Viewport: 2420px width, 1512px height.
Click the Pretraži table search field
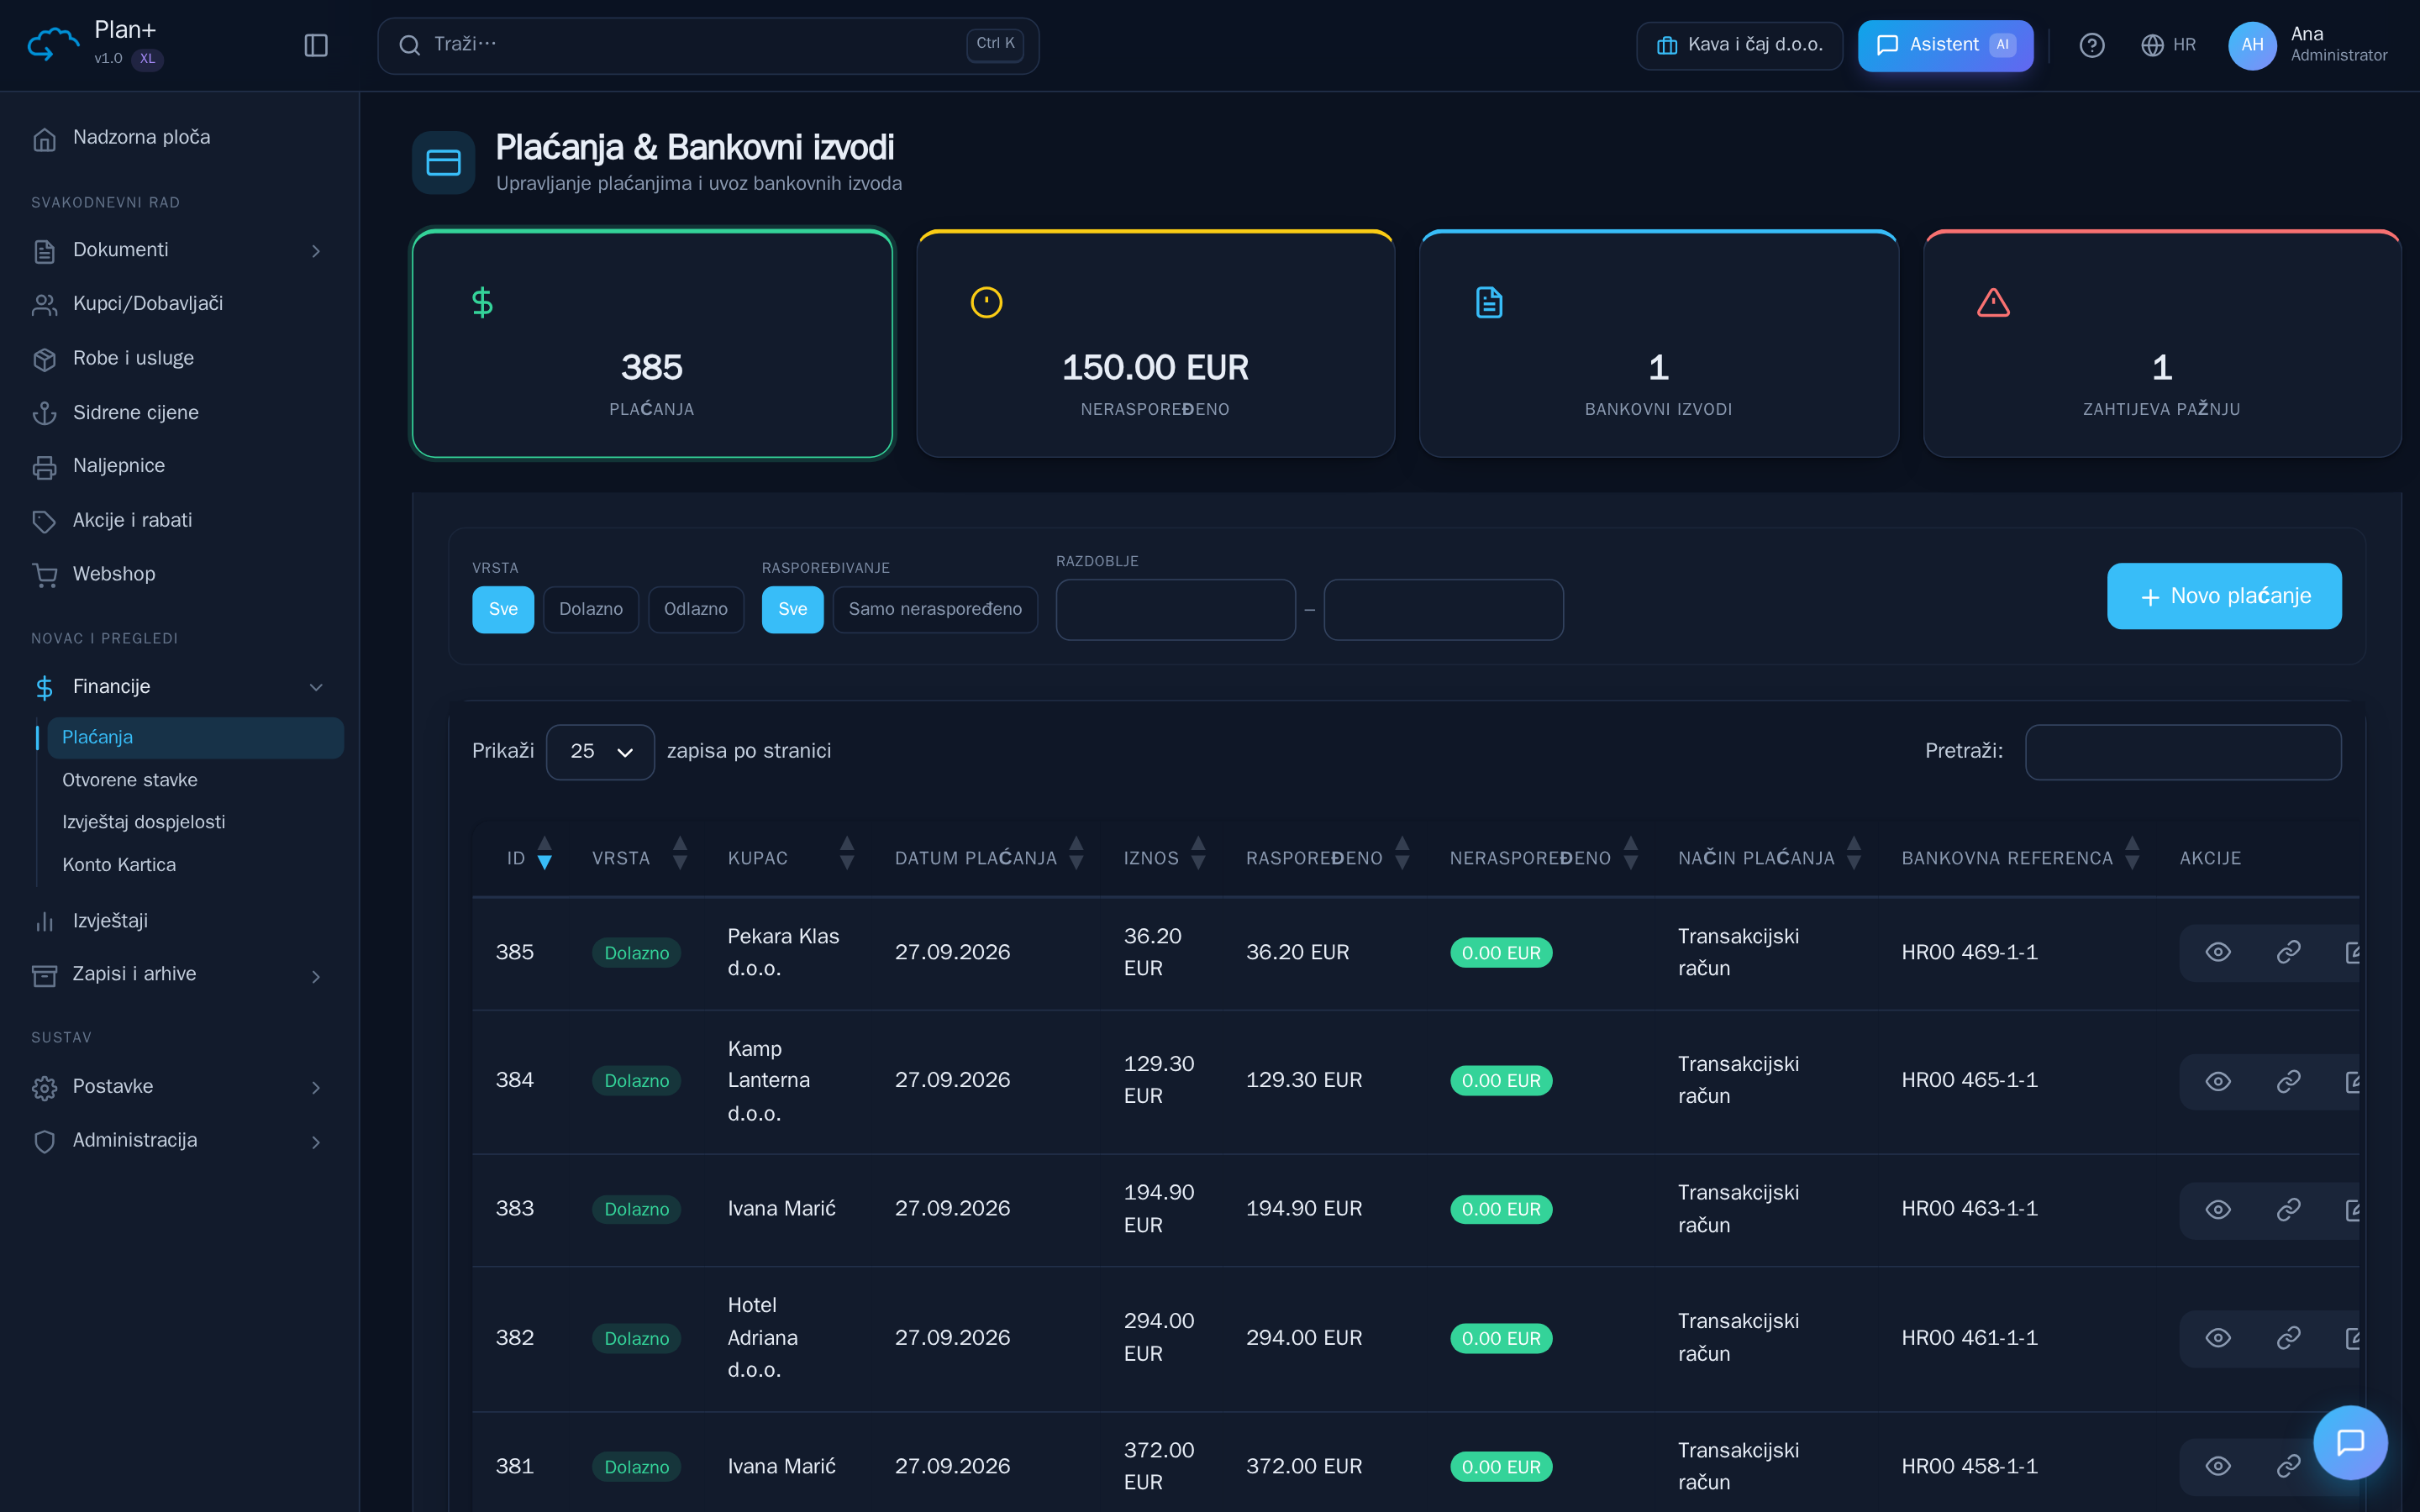tap(2182, 752)
